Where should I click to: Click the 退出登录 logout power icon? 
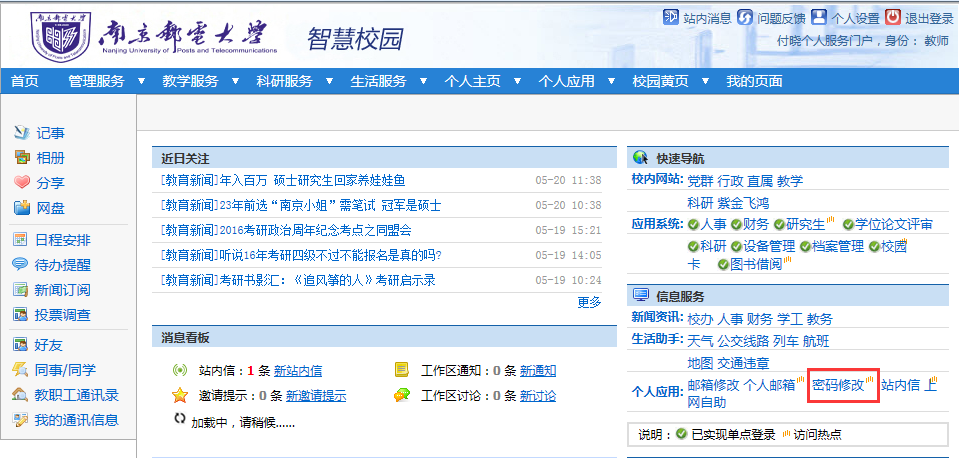(865, 18)
